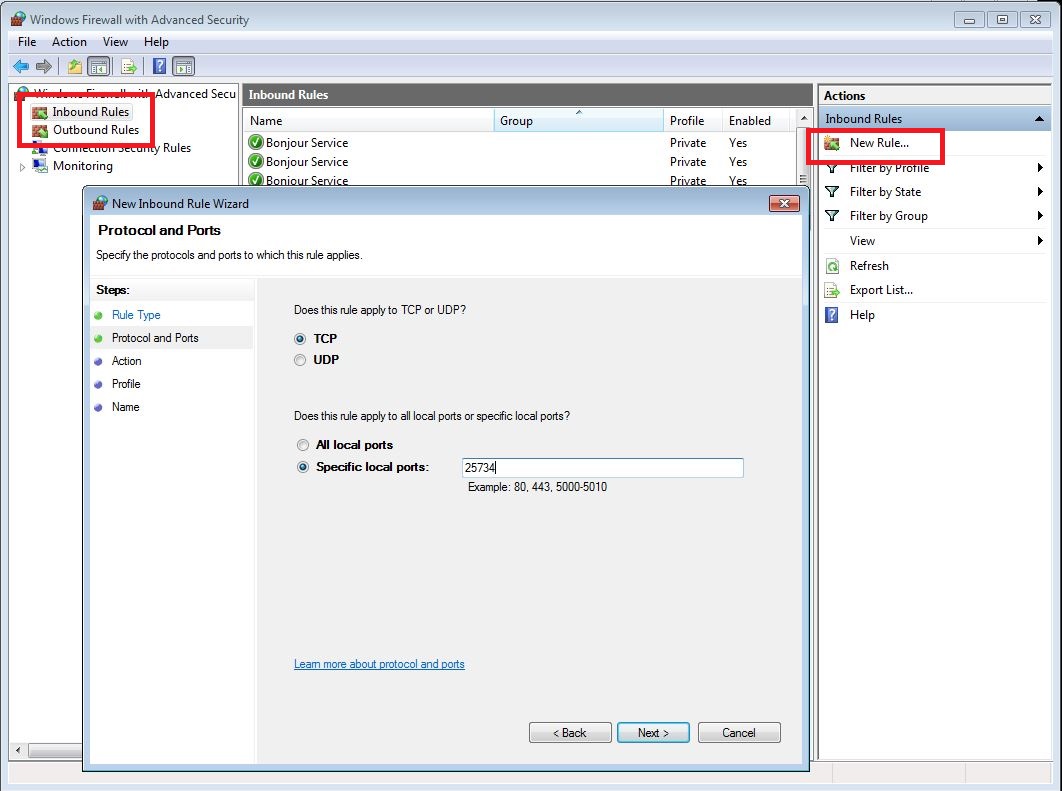This screenshot has height=791, width=1062.
Task: Open the Action menu
Action: [69, 42]
